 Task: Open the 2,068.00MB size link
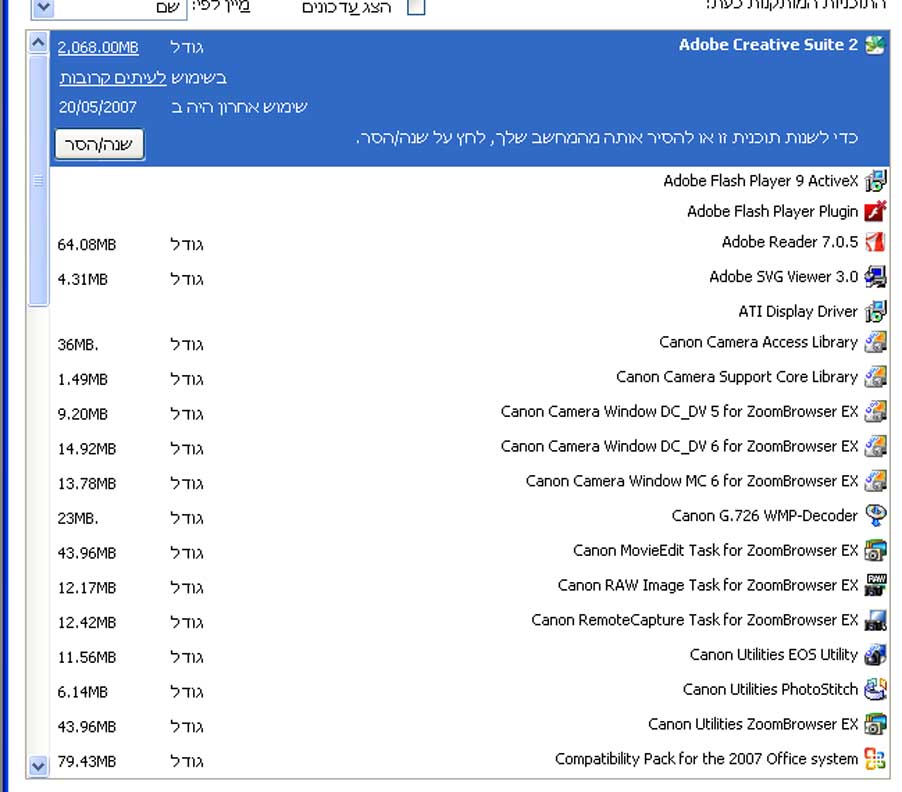(x=98, y=47)
